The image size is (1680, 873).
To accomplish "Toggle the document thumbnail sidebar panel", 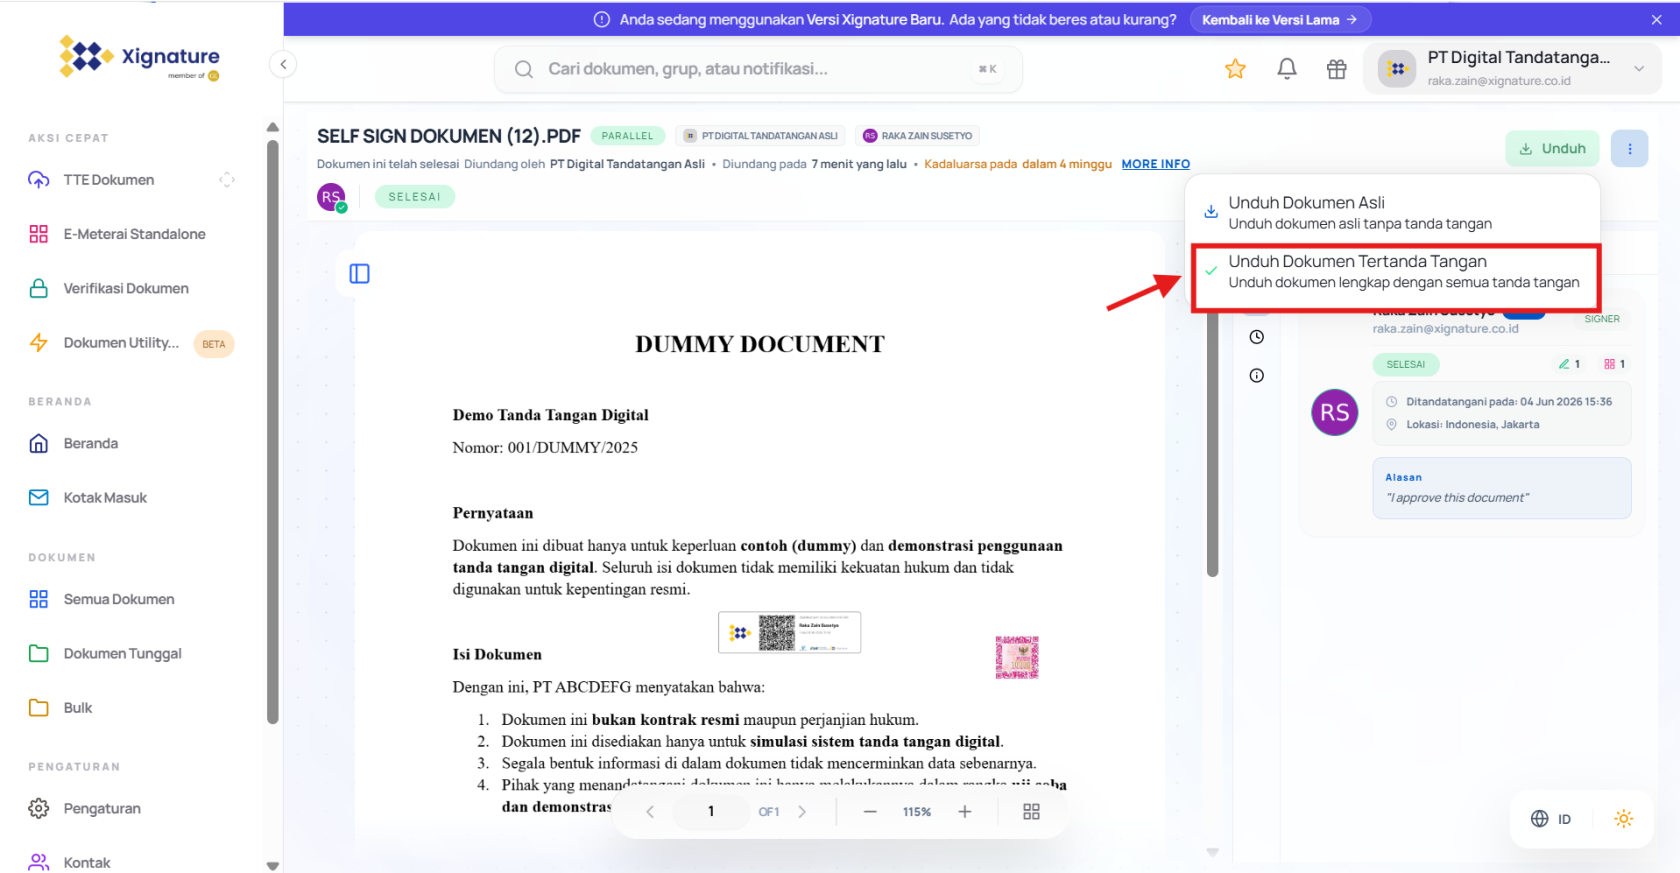I will pyautogui.click(x=360, y=274).
